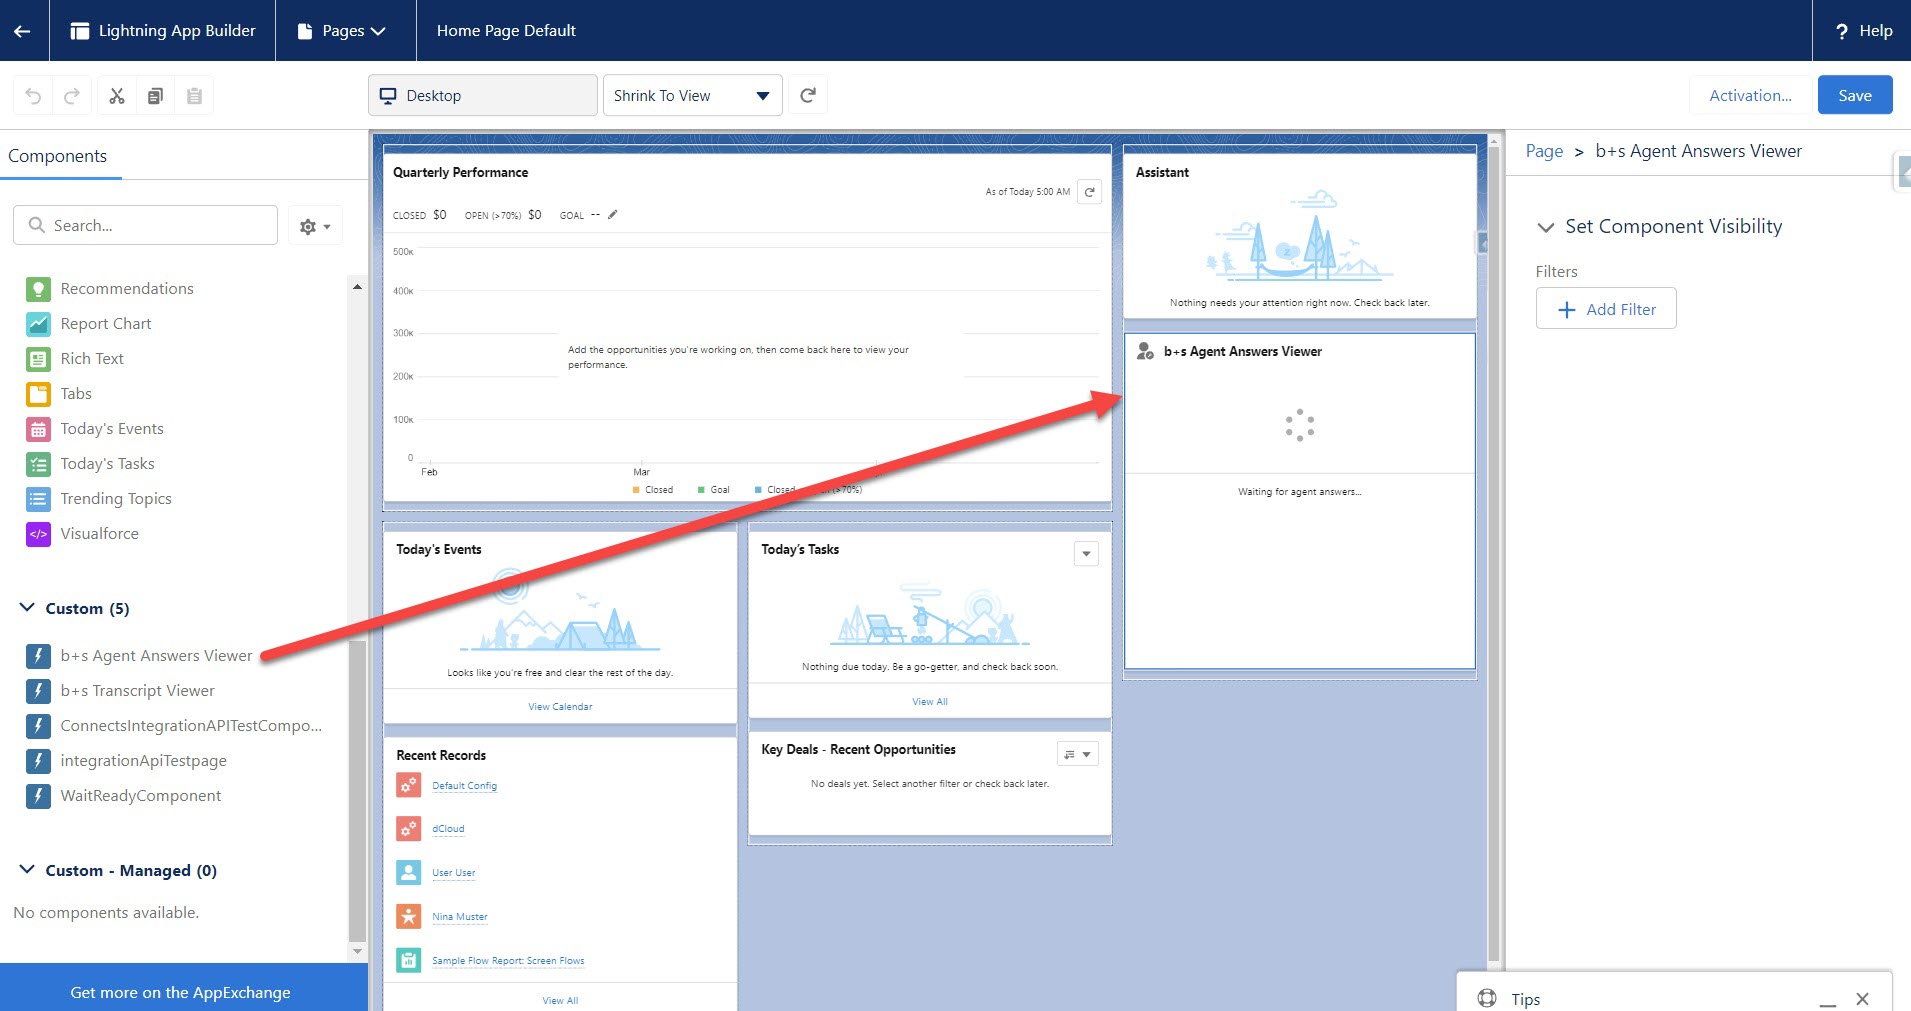Click the Page breadcrumb link
This screenshot has width=1911, height=1011.
coord(1544,151)
